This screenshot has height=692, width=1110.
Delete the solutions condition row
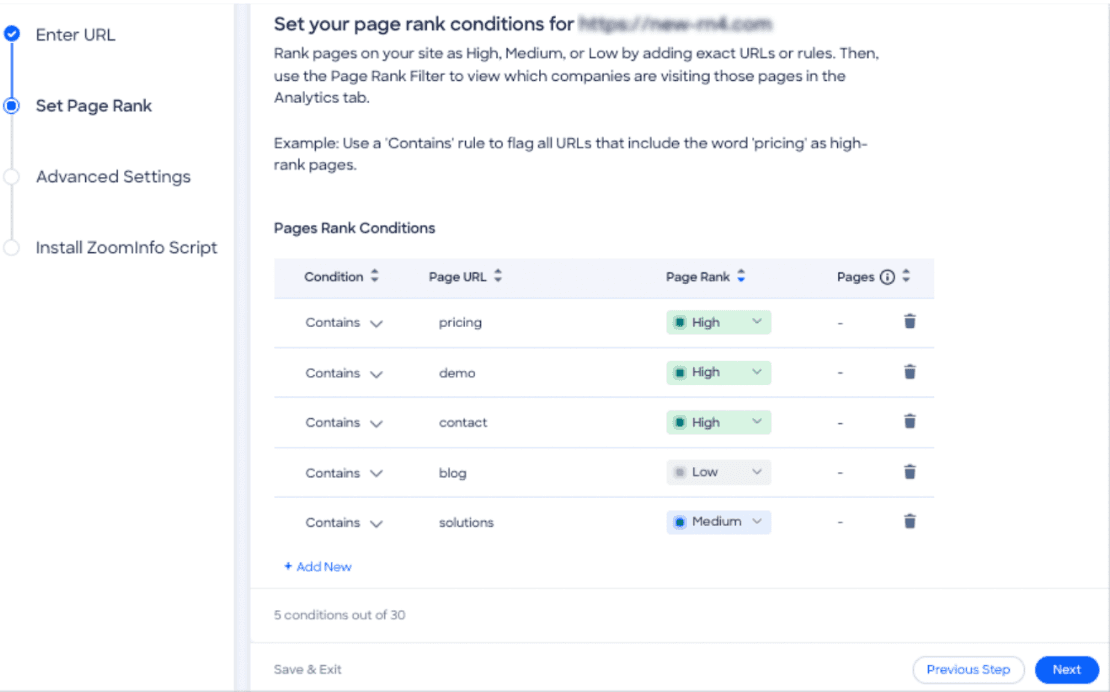click(x=909, y=521)
